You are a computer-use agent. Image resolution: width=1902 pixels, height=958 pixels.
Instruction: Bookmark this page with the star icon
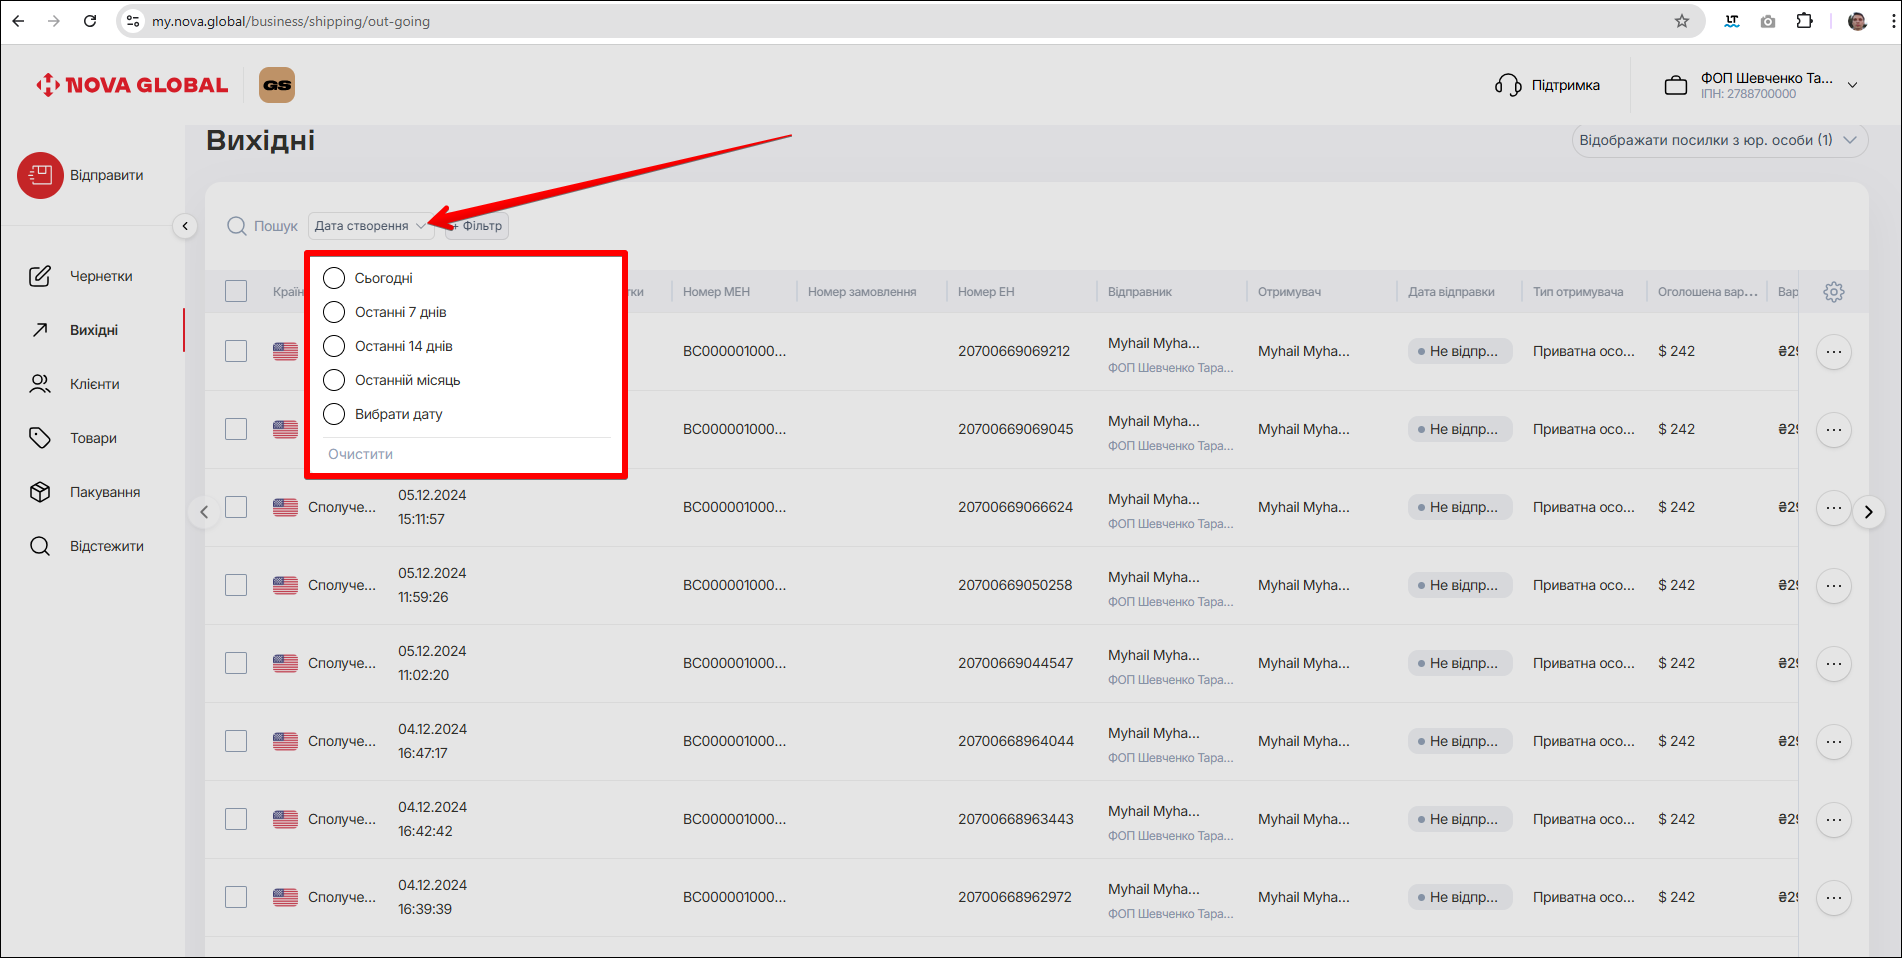(1682, 21)
